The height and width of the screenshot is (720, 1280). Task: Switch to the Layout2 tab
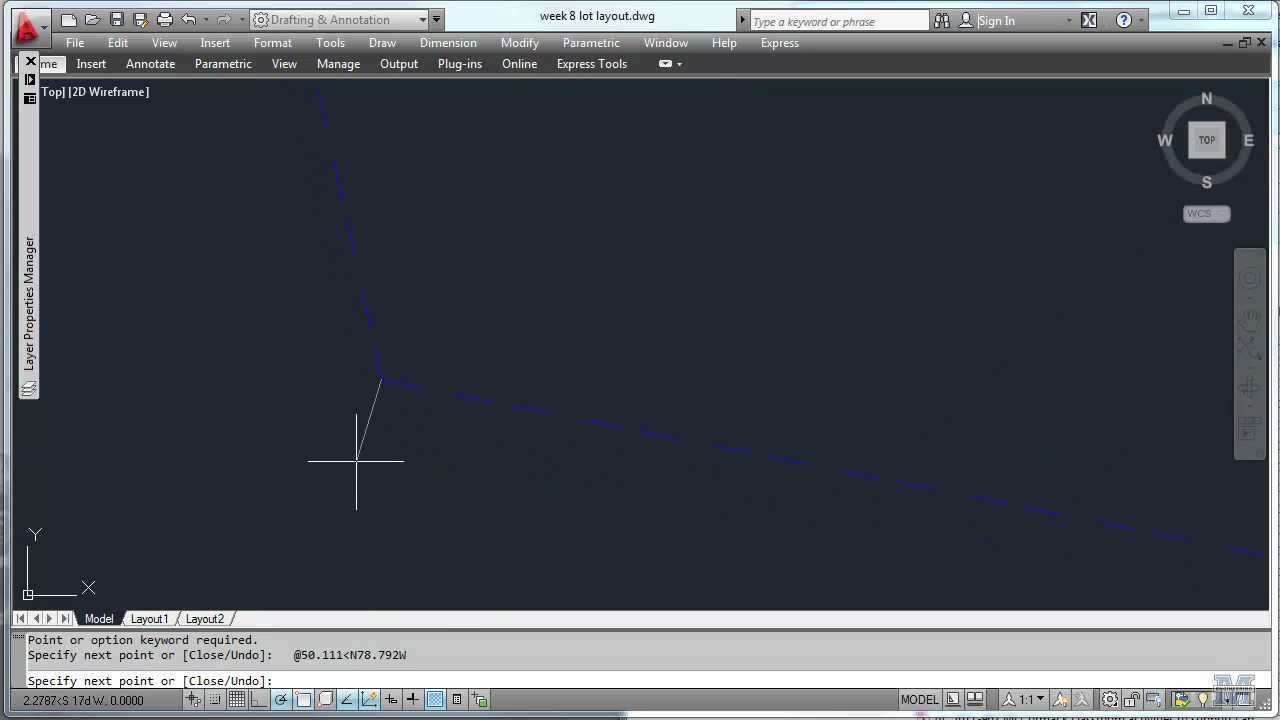pos(205,619)
